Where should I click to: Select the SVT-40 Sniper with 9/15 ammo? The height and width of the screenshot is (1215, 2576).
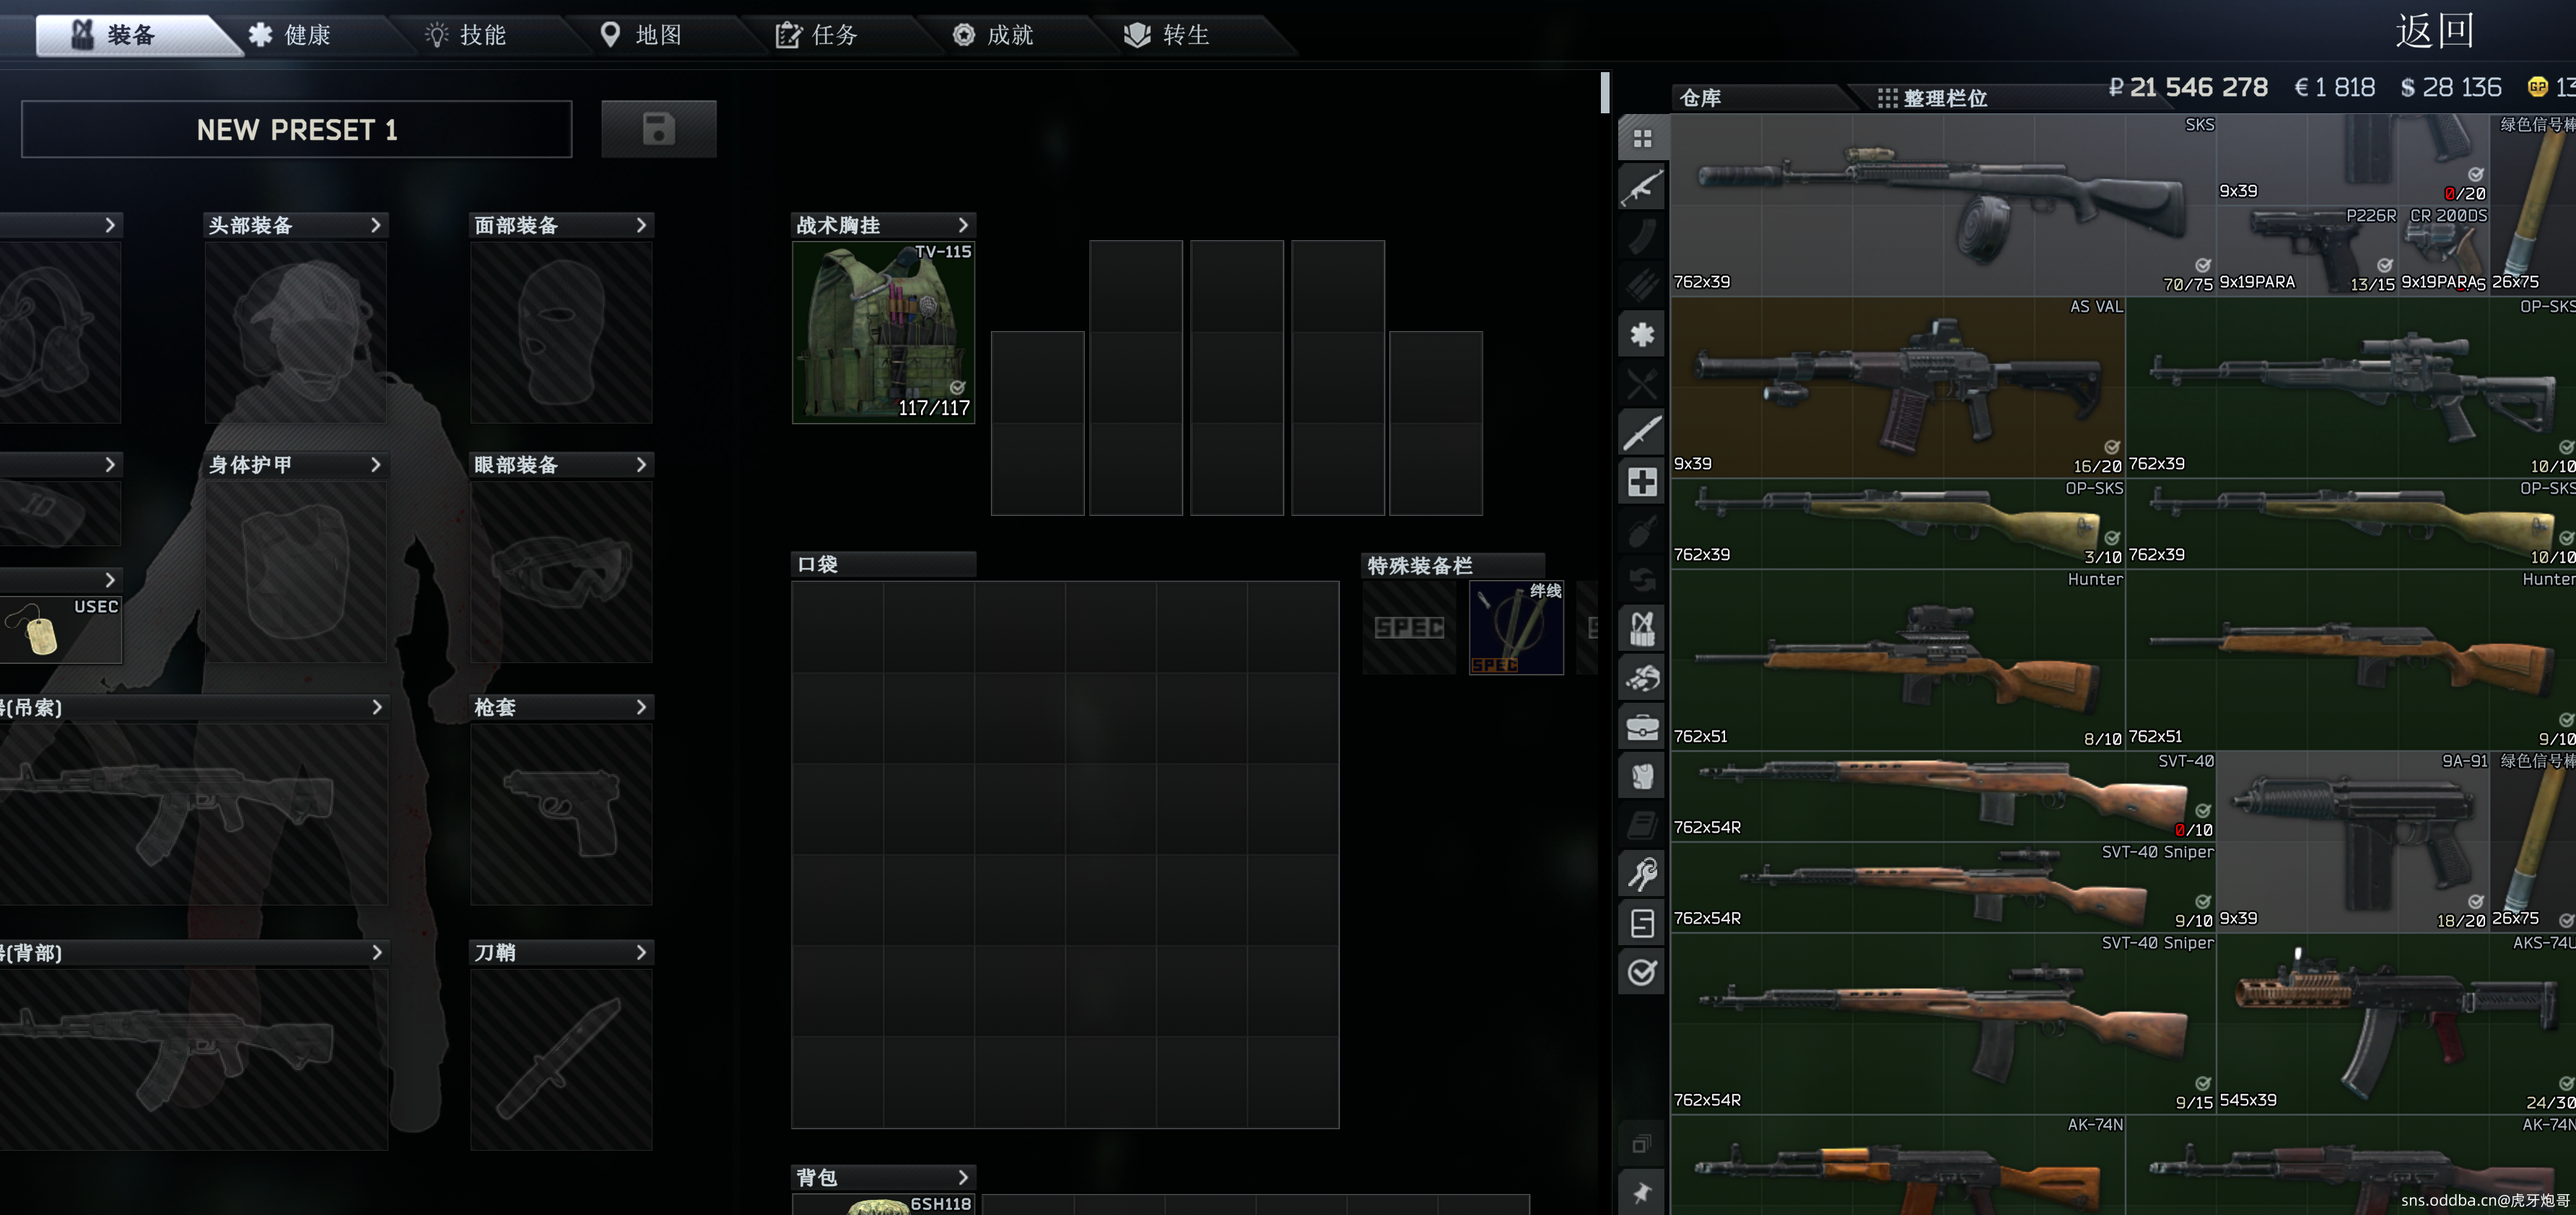point(1943,1023)
